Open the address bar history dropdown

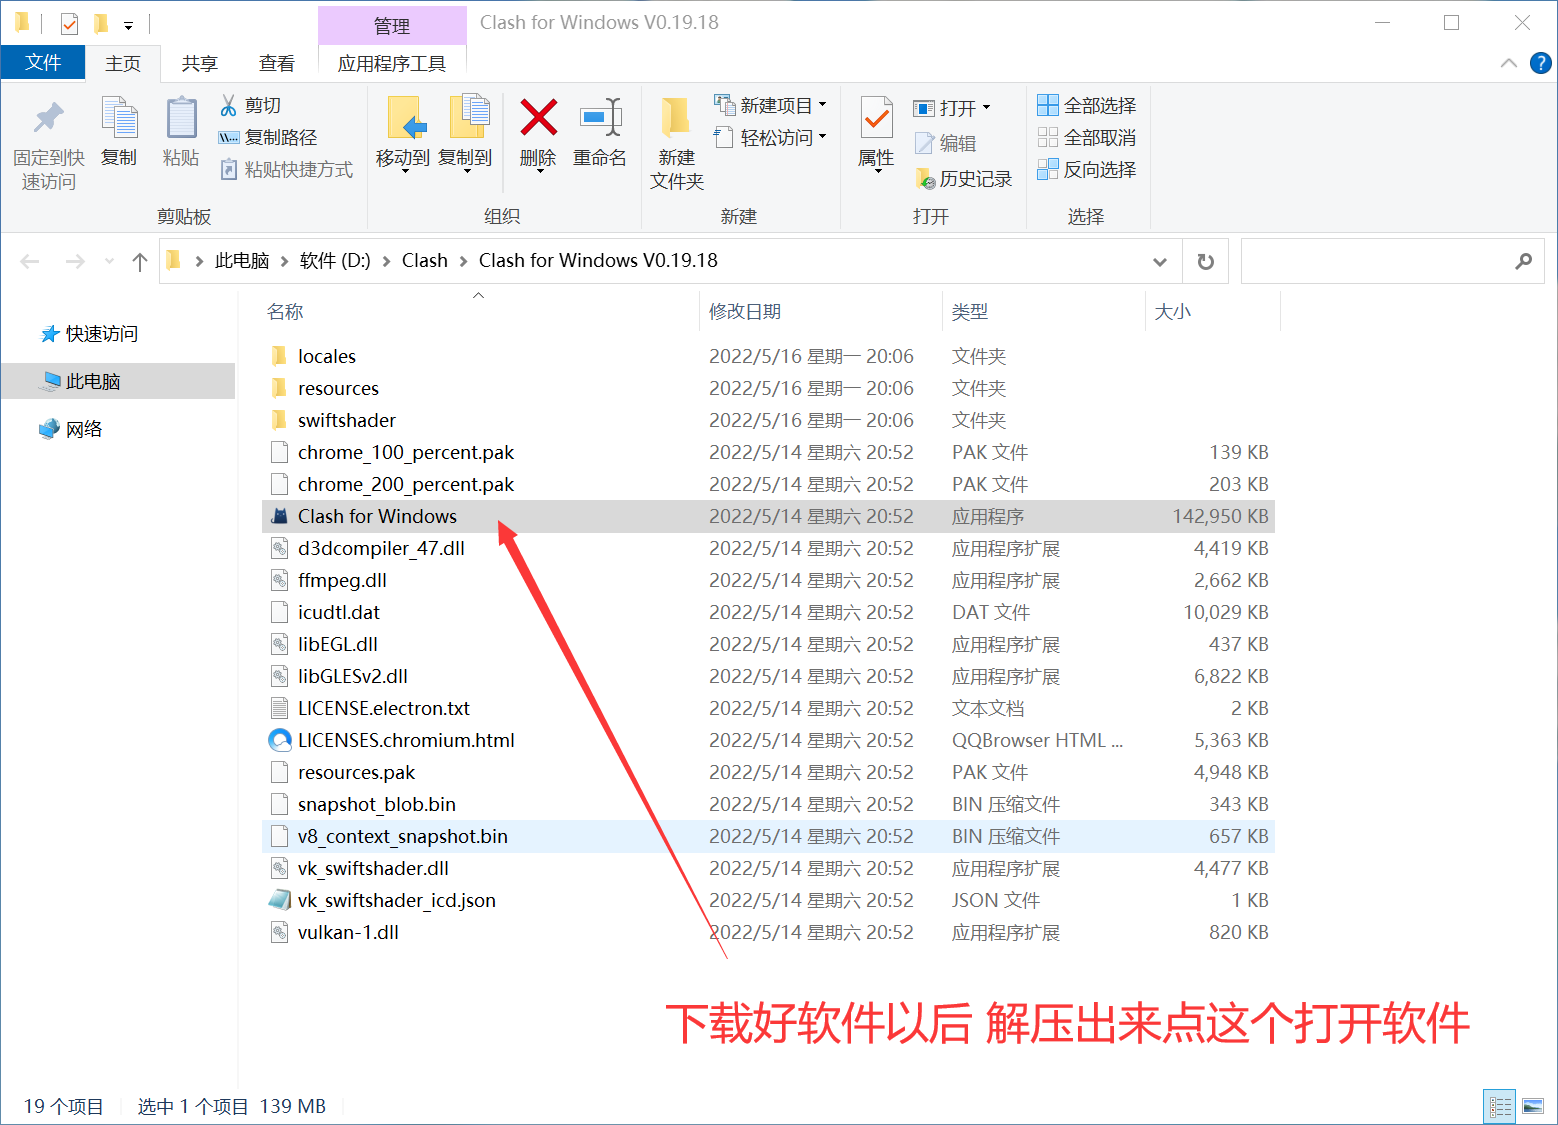click(x=1158, y=261)
